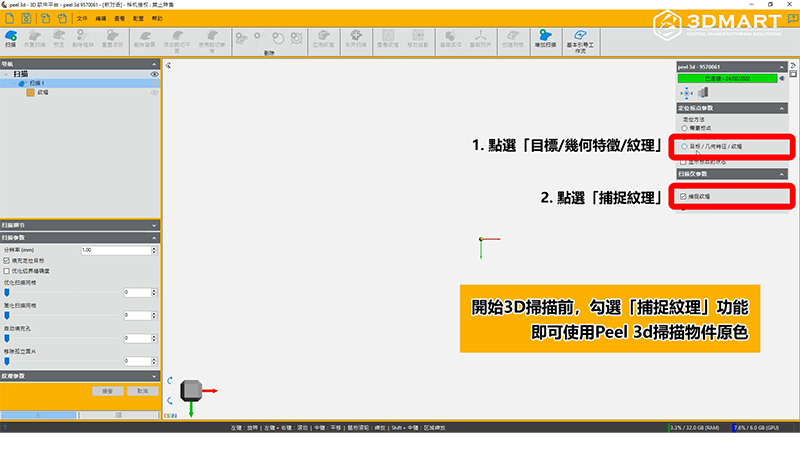The width and height of the screenshot is (800, 450).
Task: Click the 3D orientation cube in viewport
Action: coord(191,389)
